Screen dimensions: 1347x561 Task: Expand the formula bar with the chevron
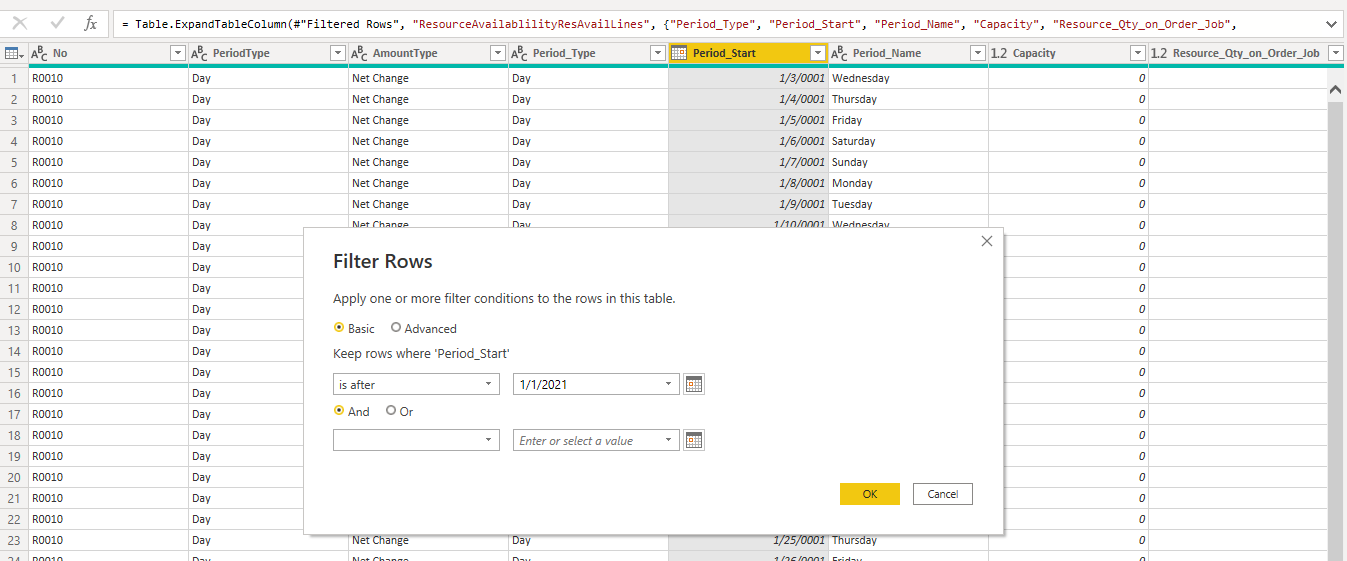(1330, 23)
